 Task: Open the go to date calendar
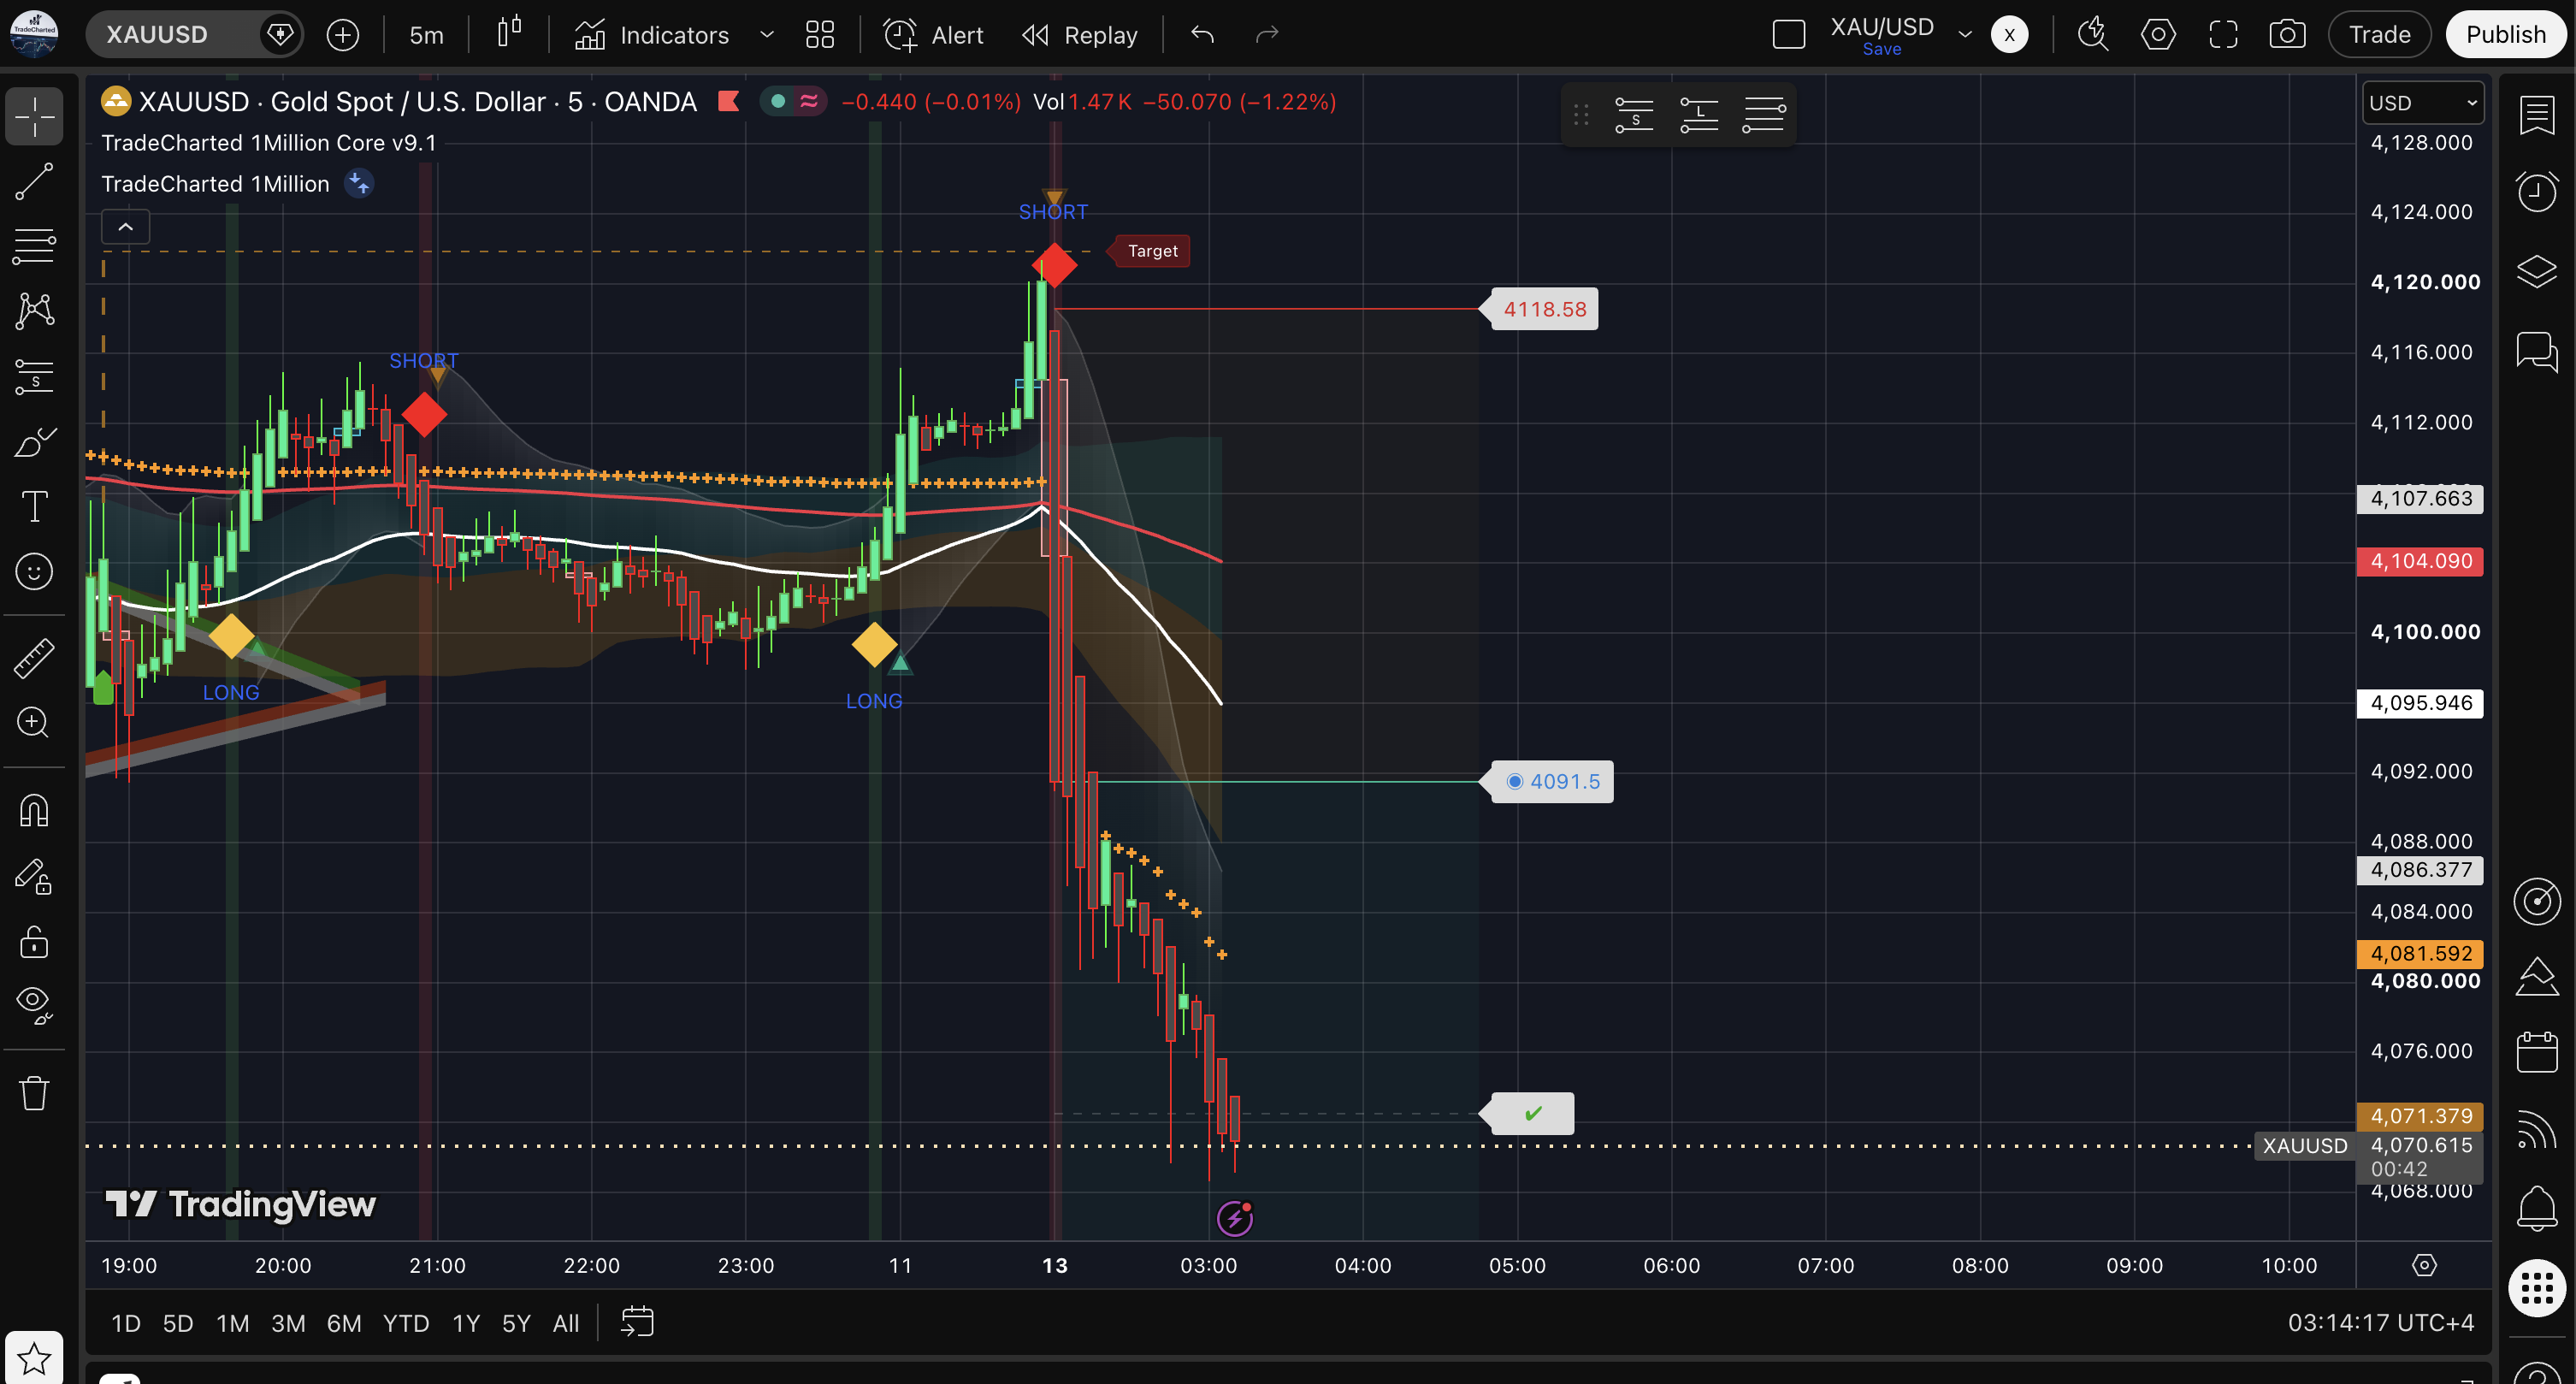(x=638, y=1322)
